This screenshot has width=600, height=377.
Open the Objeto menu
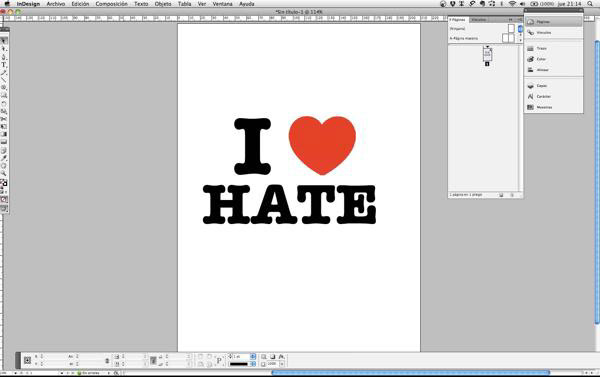coord(163,4)
